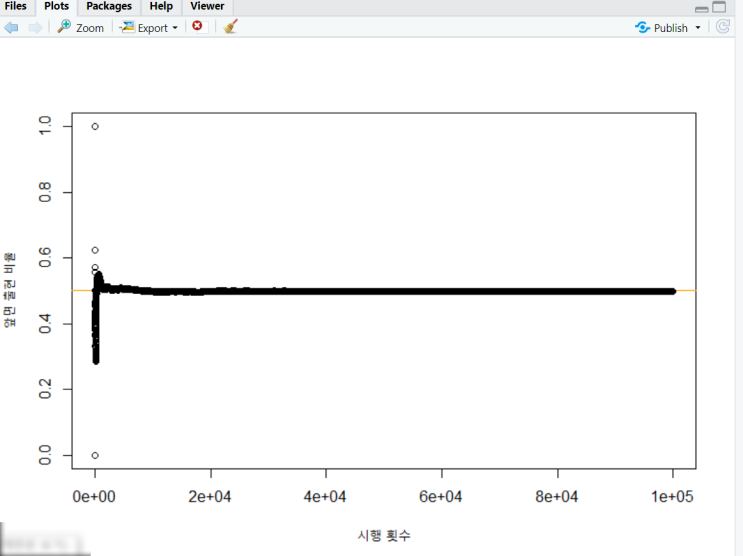
Task: Open the Publish dropdown arrow
Action: [698, 28]
